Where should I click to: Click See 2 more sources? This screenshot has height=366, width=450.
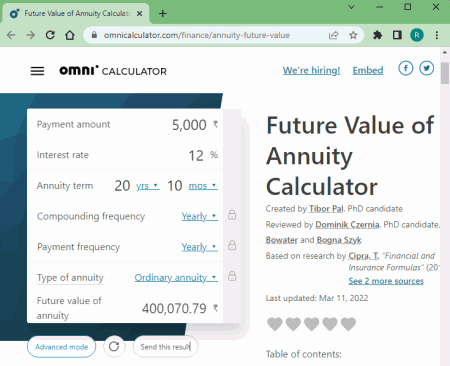click(x=386, y=281)
